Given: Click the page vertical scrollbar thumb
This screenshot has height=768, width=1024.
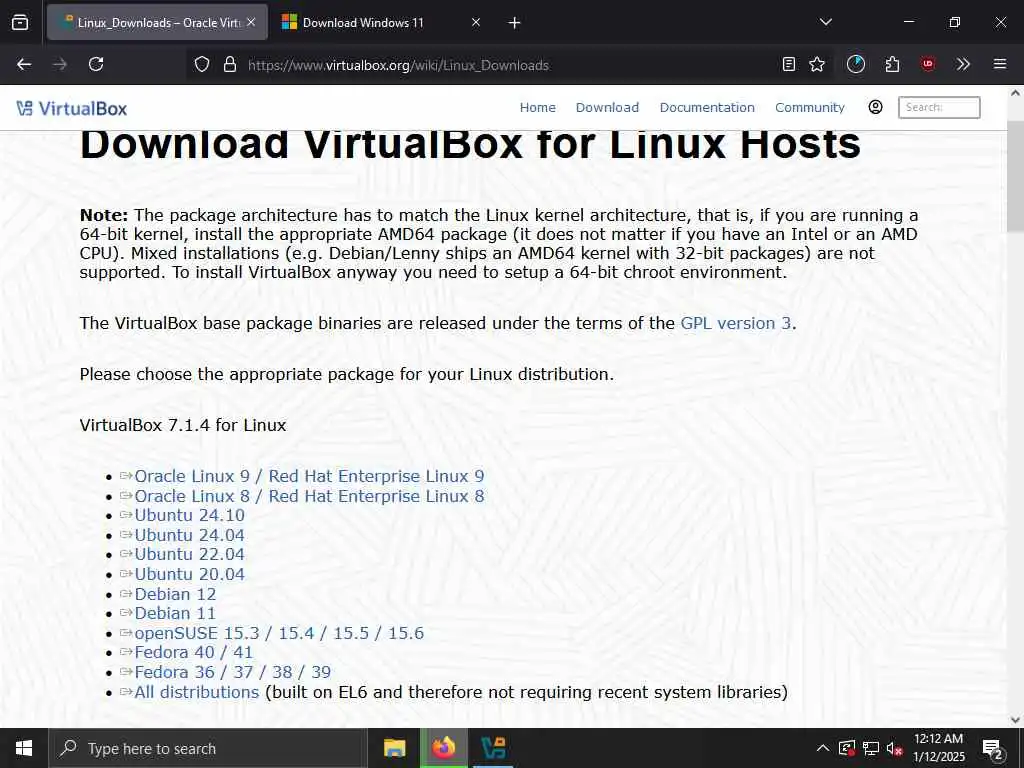Looking at the screenshot, I should (1015, 176).
